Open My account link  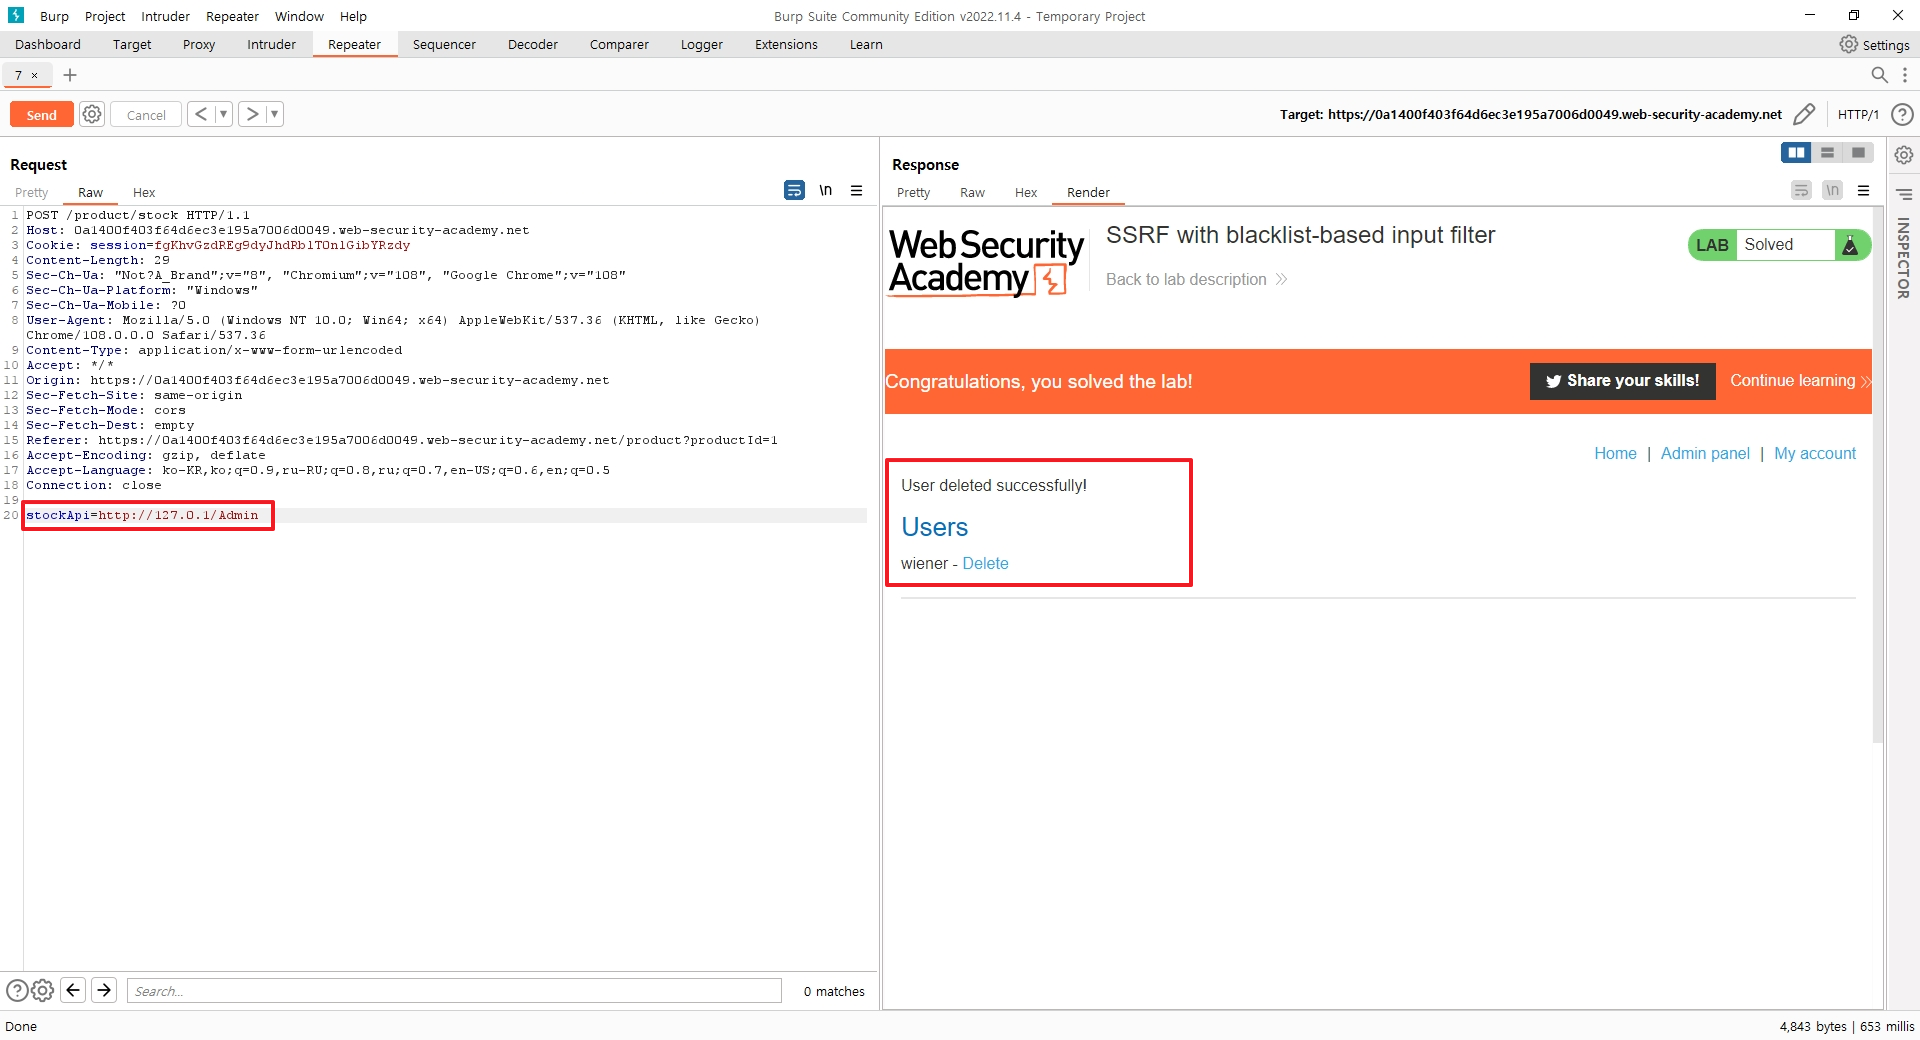click(1814, 453)
